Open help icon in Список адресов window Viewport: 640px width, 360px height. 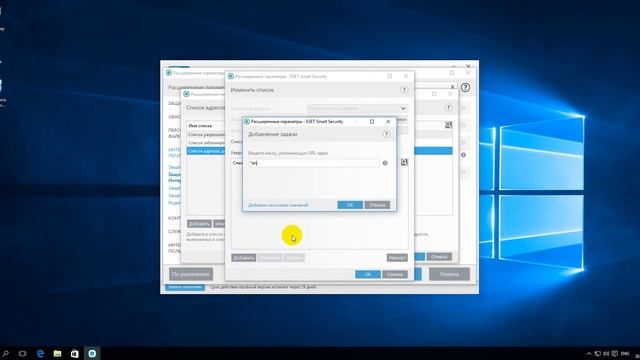pos(448,107)
